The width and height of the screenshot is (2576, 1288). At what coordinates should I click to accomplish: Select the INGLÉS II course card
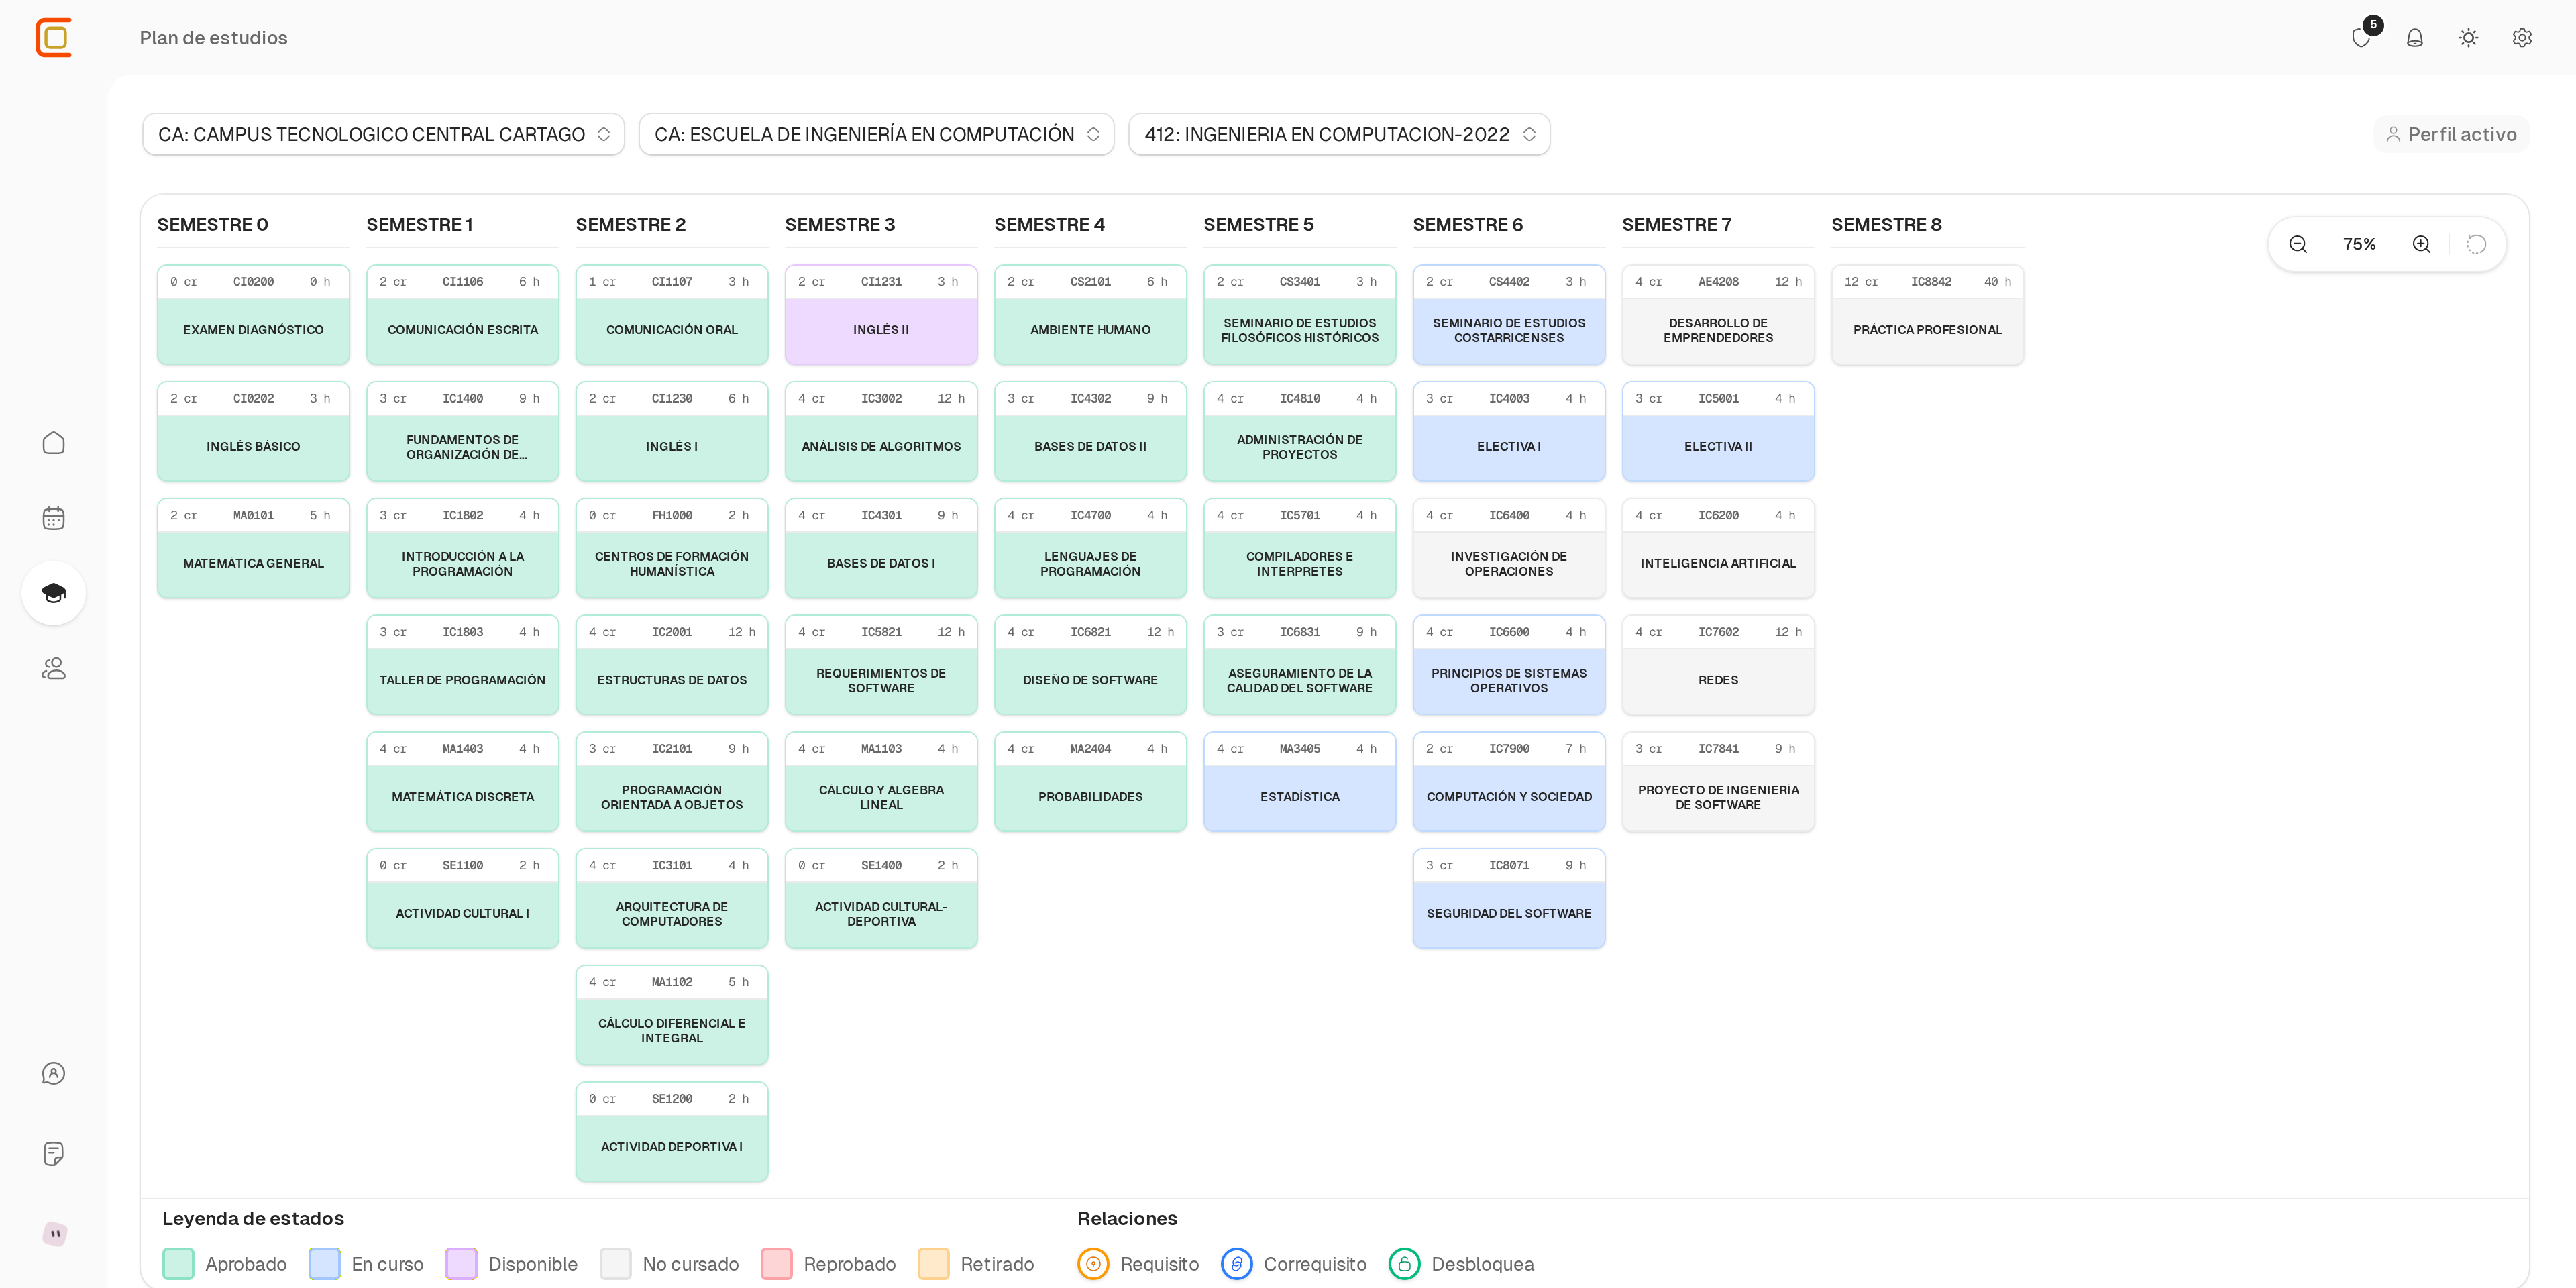881,314
